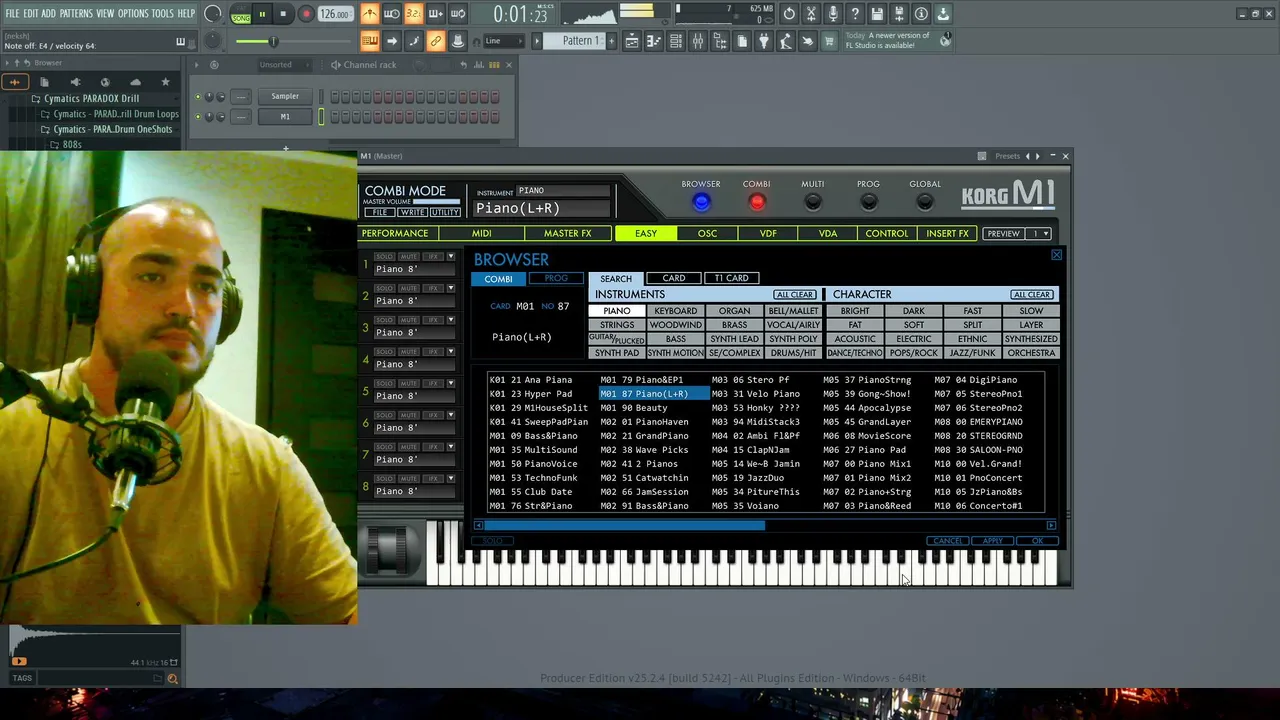This screenshot has height=720, width=1280.
Task: Switch to the OSC tab
Action: pos(707,234)
